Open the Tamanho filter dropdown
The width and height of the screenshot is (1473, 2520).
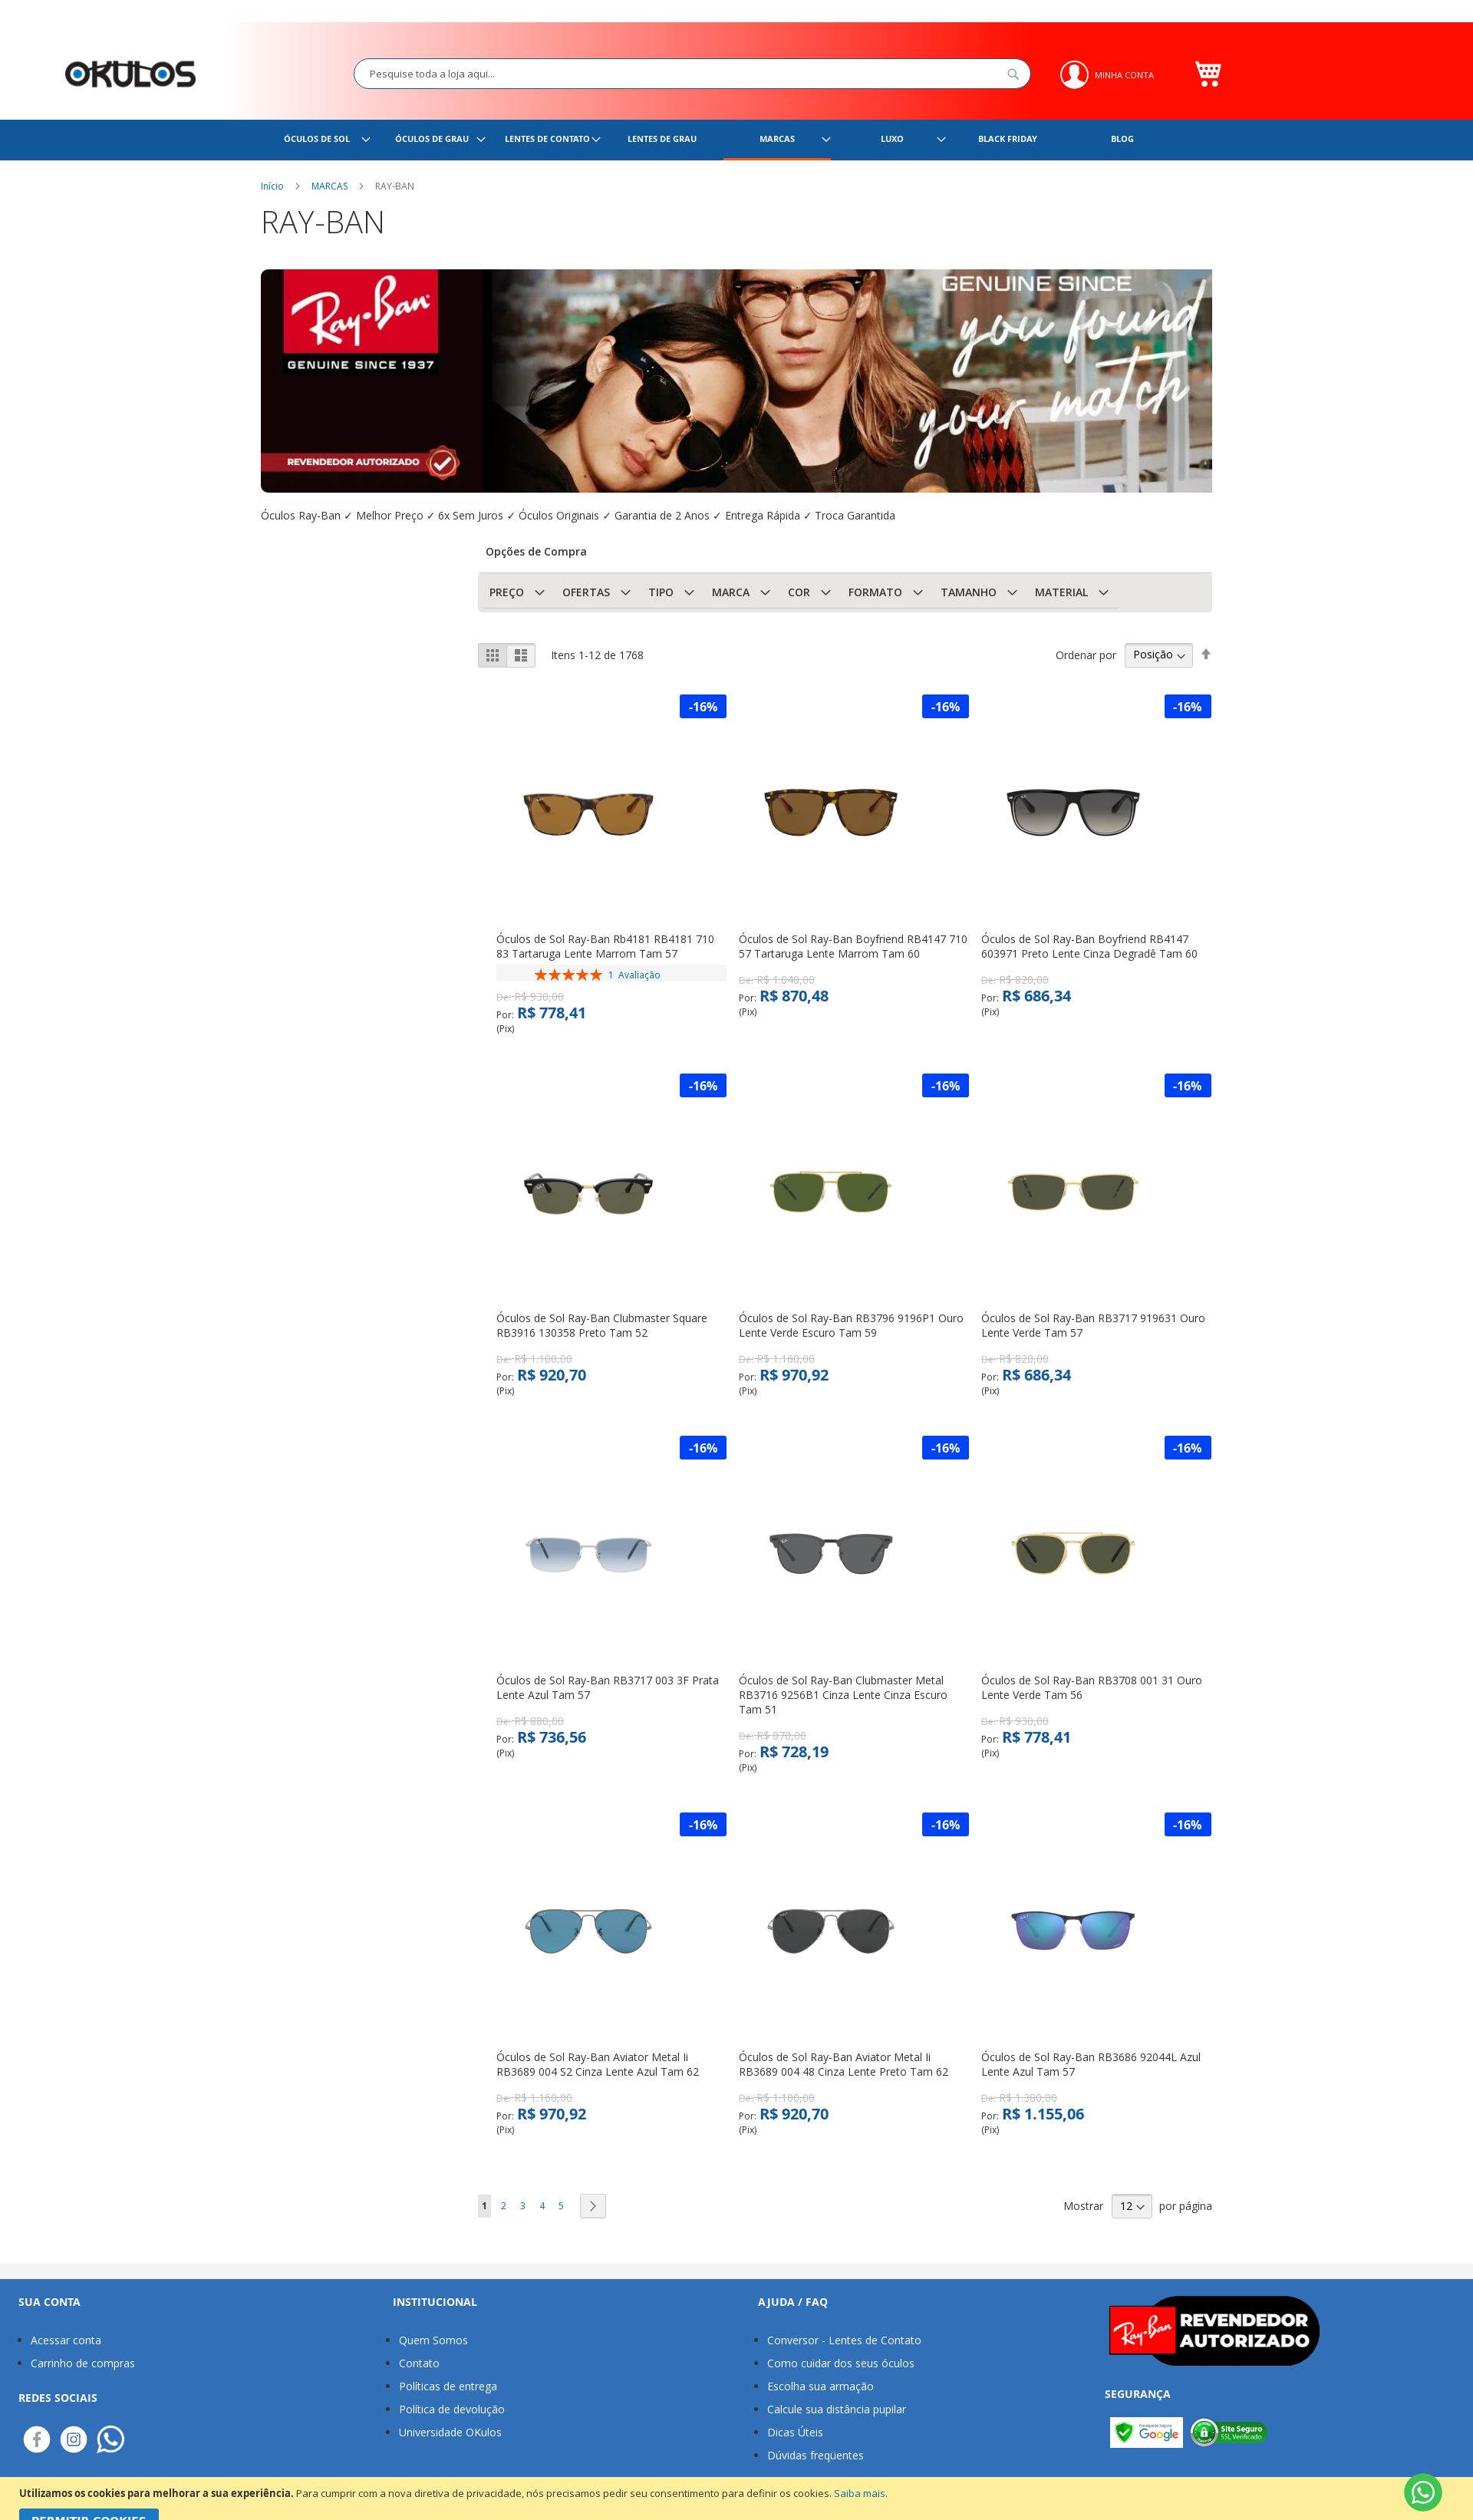[x=979, y=592]
